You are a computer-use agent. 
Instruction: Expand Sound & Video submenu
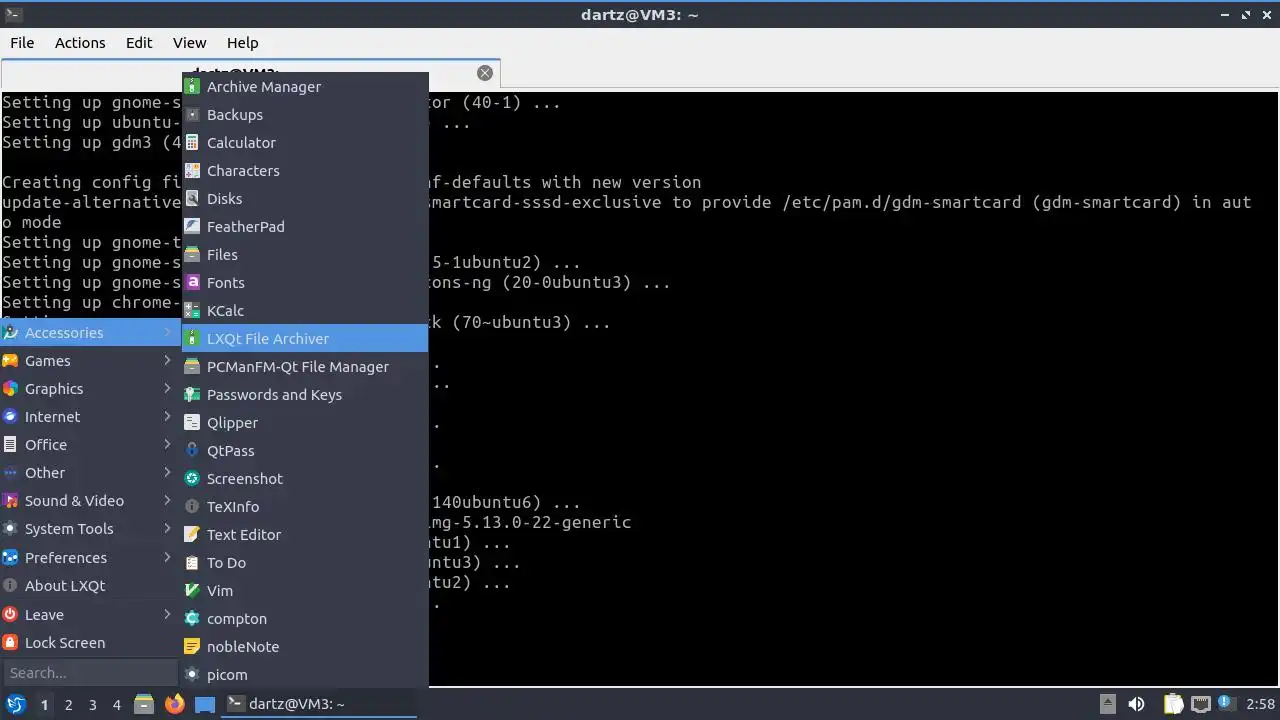click(x=90, y=501)
